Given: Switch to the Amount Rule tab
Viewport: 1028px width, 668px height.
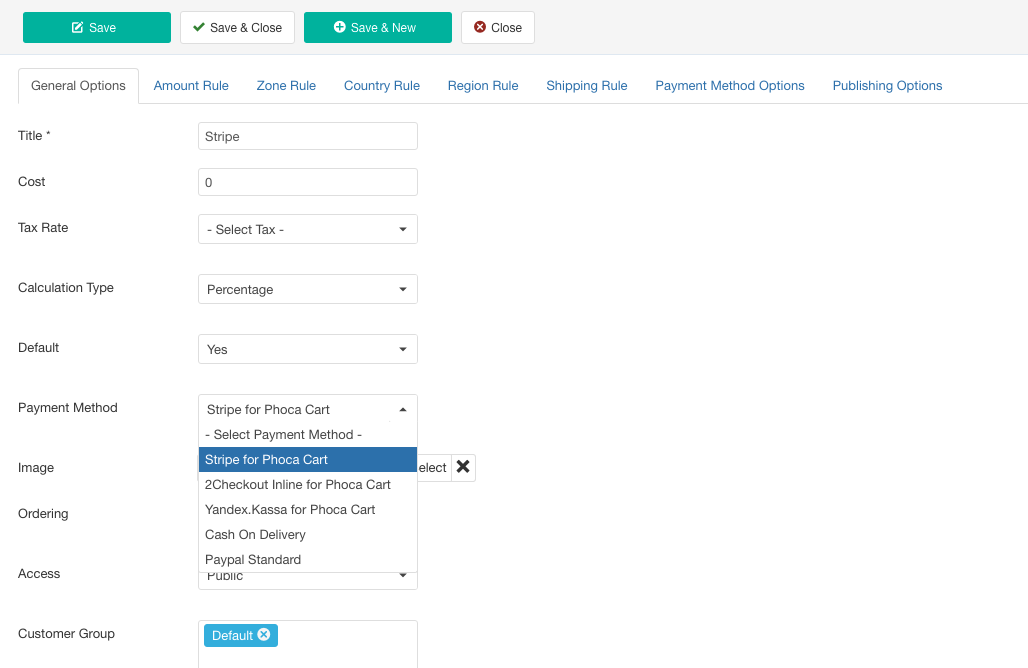Looking at the screenshot, I should (x=191, y=86).
